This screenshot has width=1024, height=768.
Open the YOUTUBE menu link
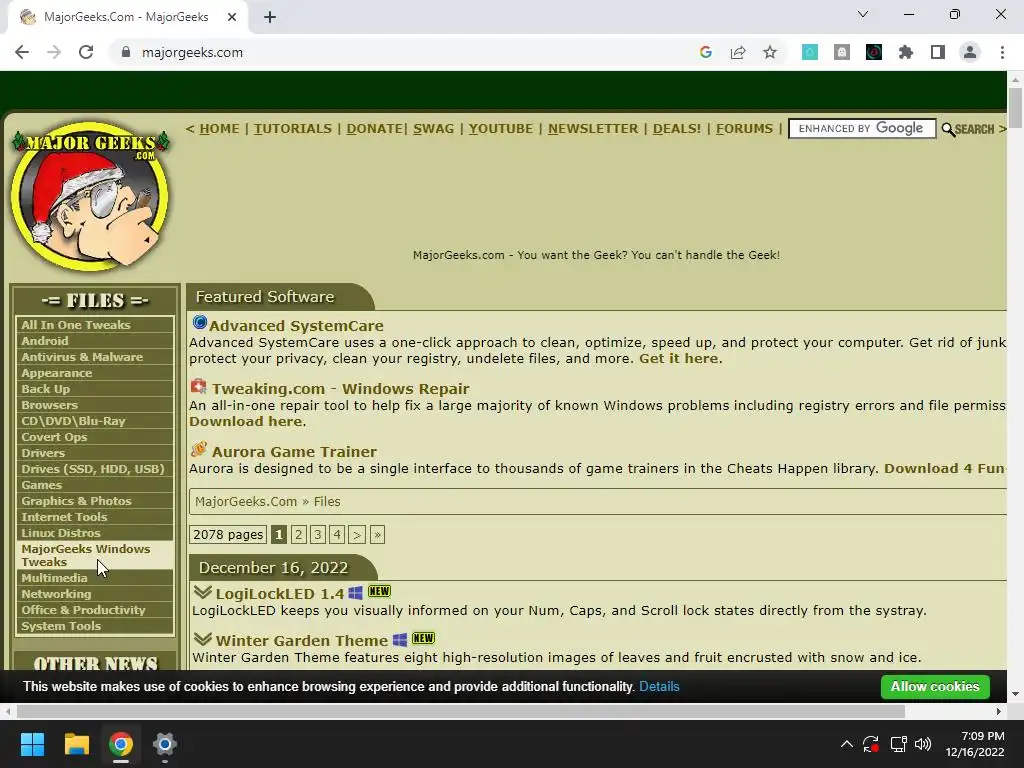pos(500,129)
